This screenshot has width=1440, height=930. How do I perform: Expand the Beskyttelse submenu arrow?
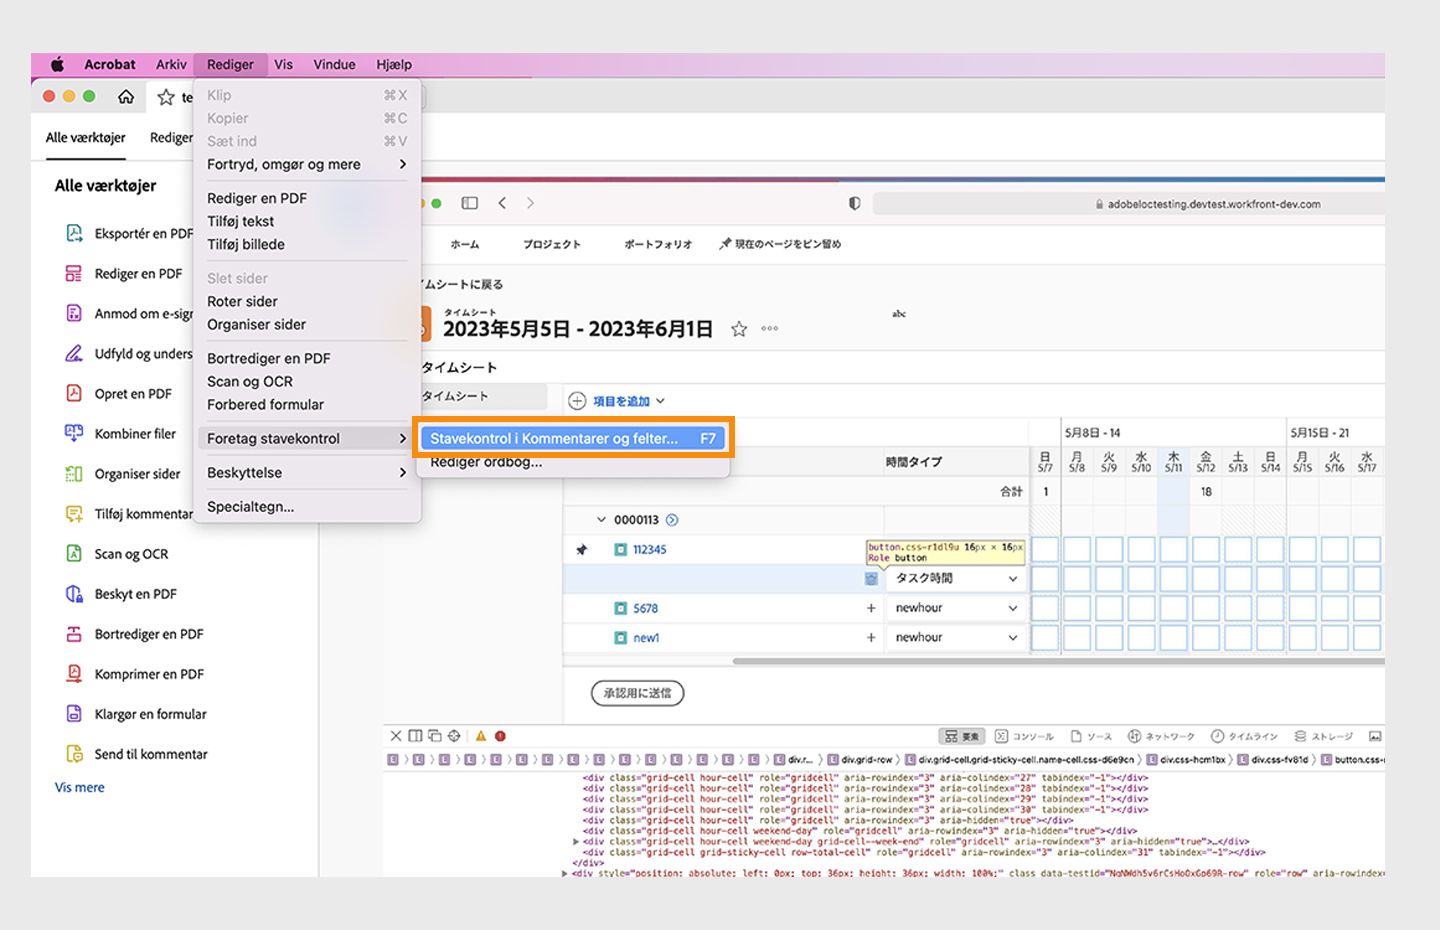click(402, 472)
